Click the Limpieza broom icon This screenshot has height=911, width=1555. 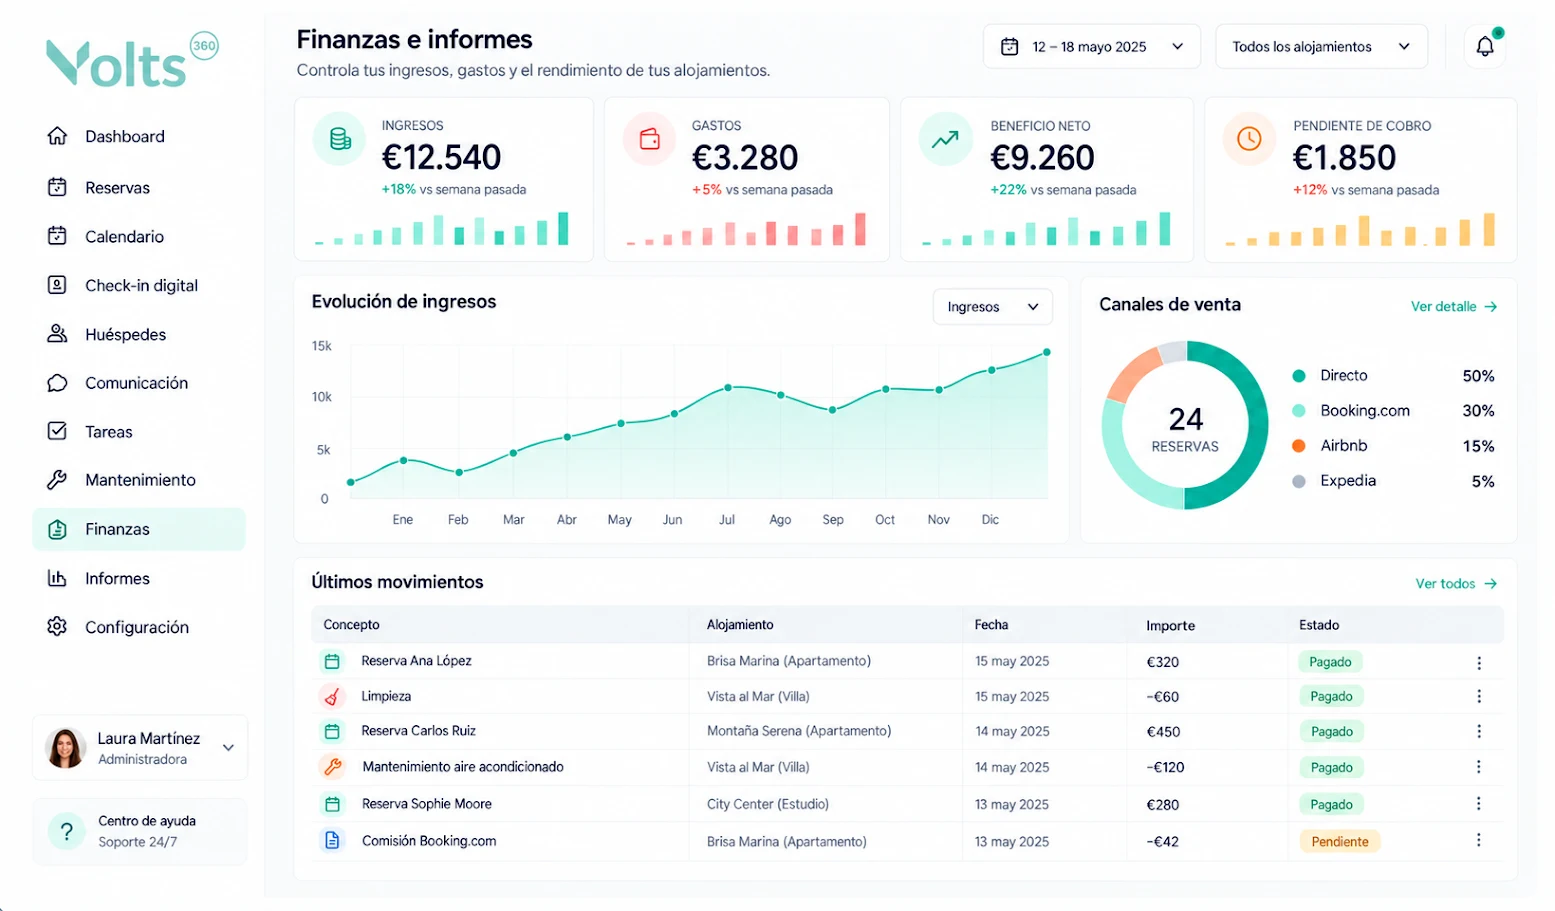[332, 696]
